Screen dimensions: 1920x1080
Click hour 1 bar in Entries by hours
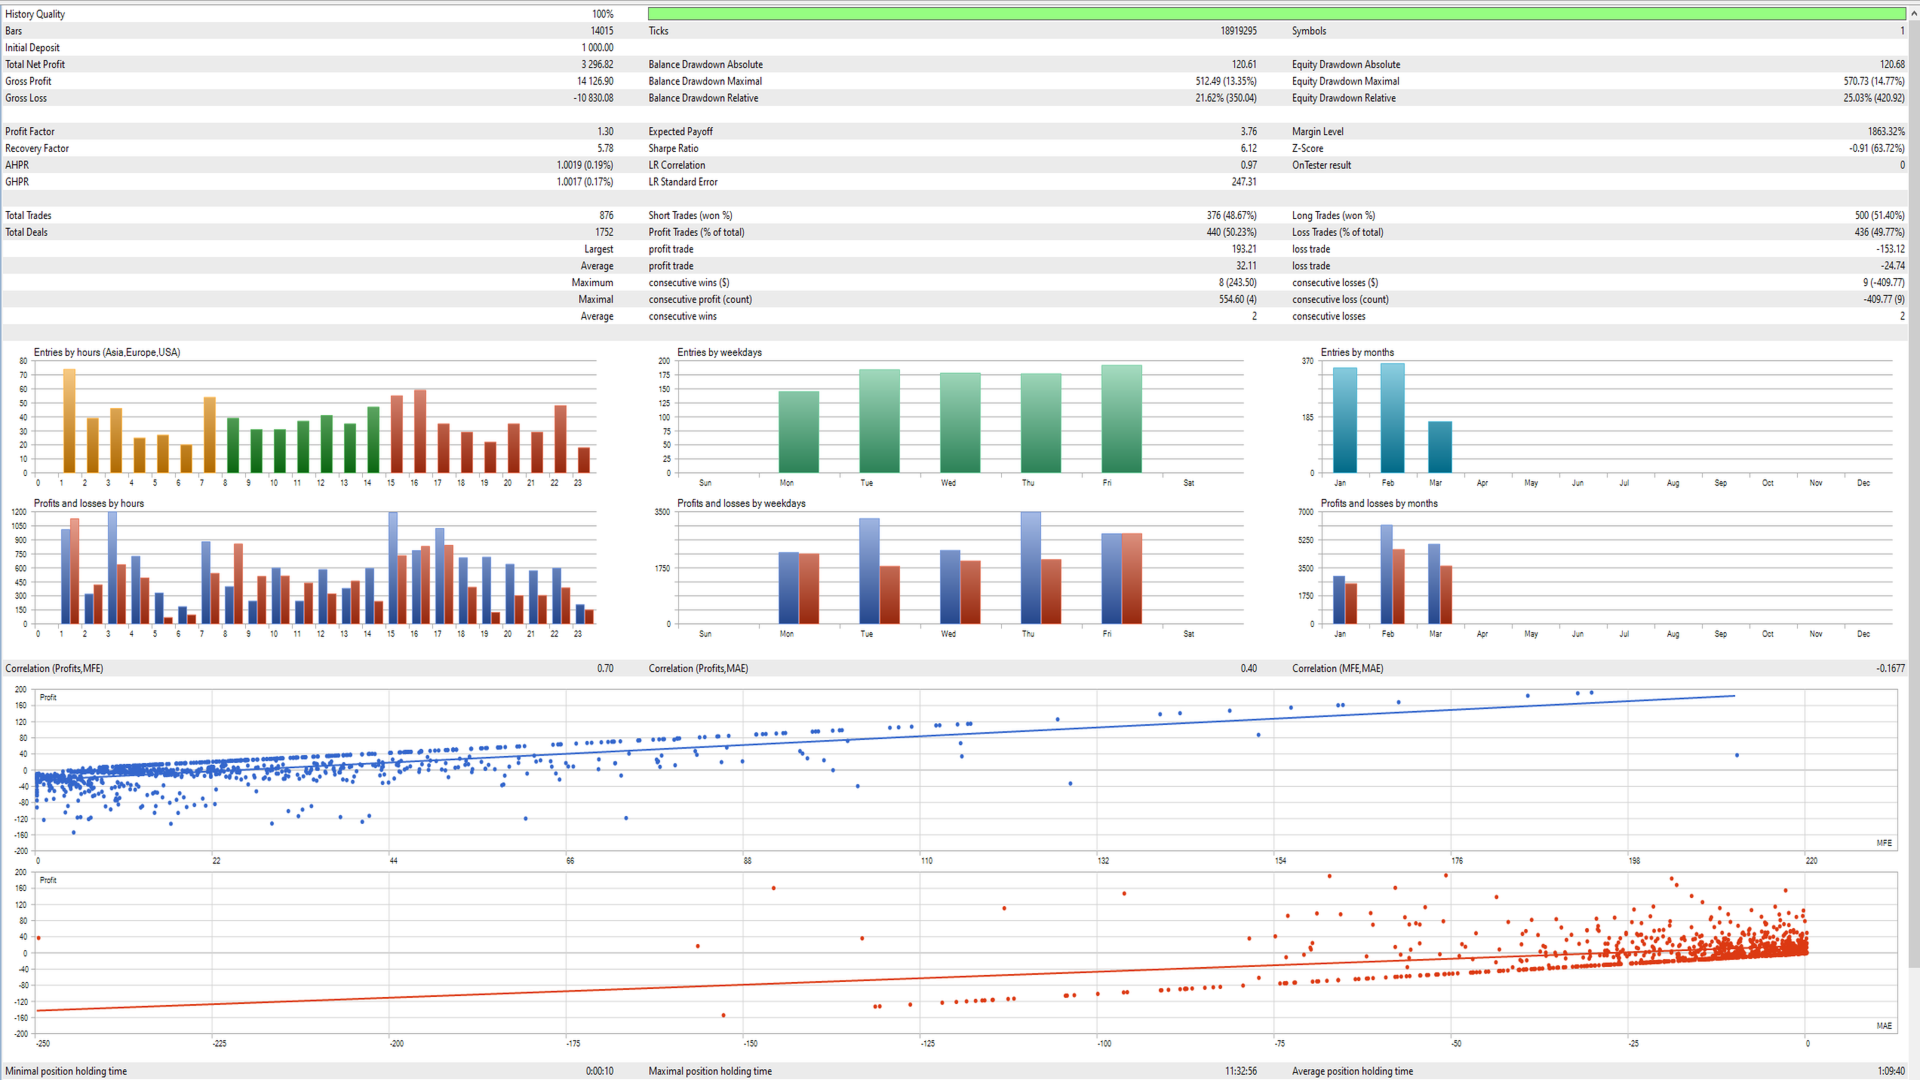pos(69,422)
